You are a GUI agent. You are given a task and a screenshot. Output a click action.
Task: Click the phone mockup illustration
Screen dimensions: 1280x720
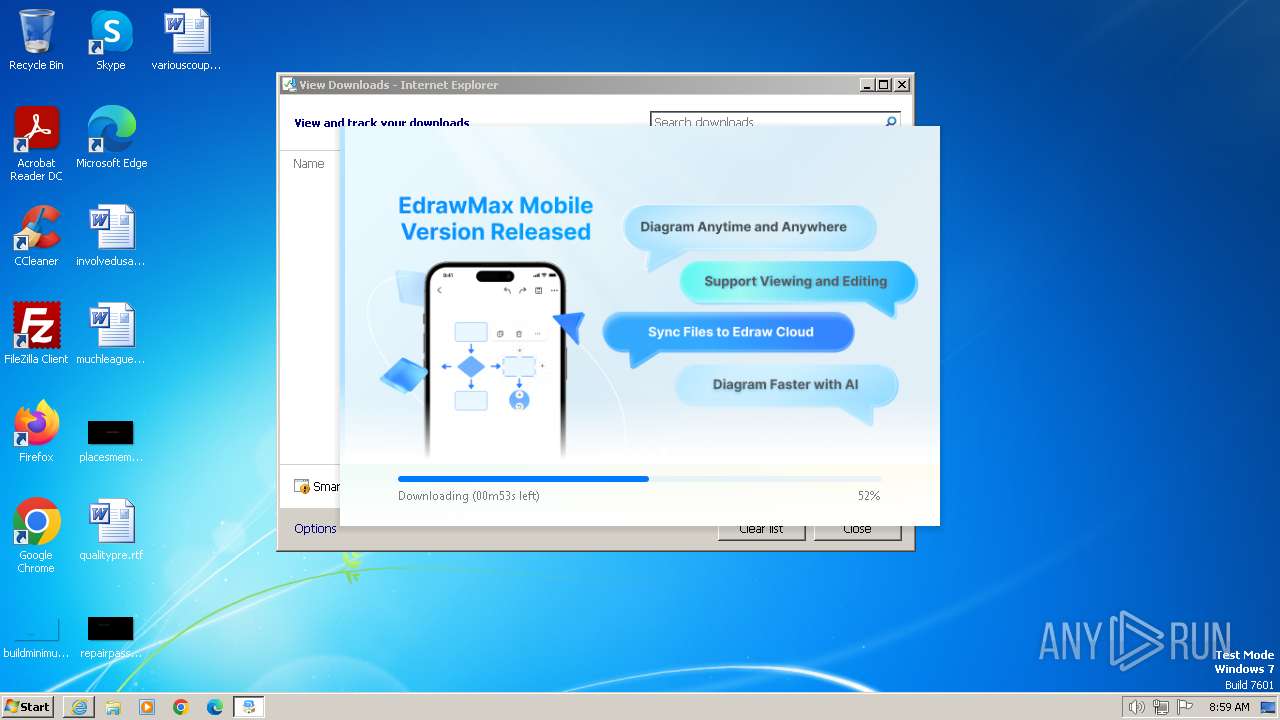point(495,360)
